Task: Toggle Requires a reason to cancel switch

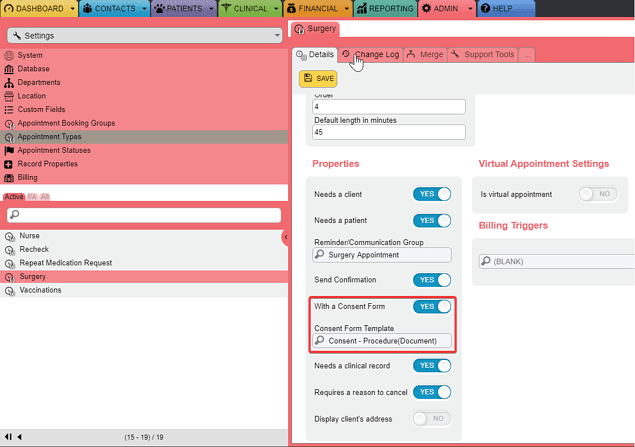Action: pos(432,392)
